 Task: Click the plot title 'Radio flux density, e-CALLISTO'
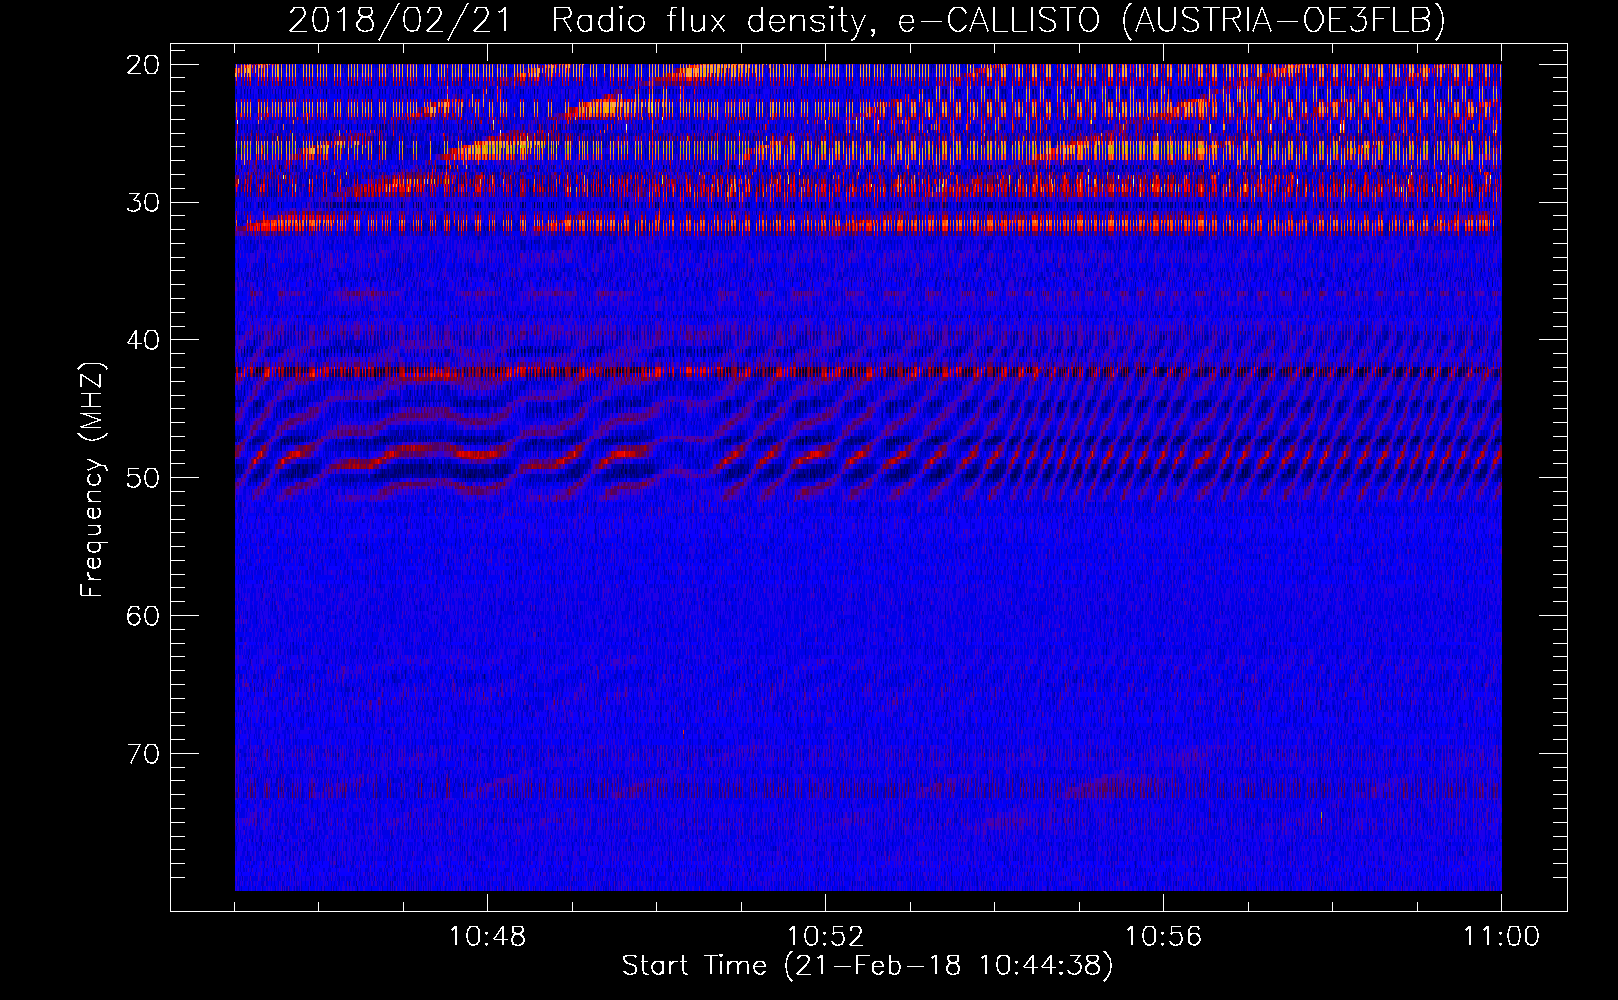(827, 20)
